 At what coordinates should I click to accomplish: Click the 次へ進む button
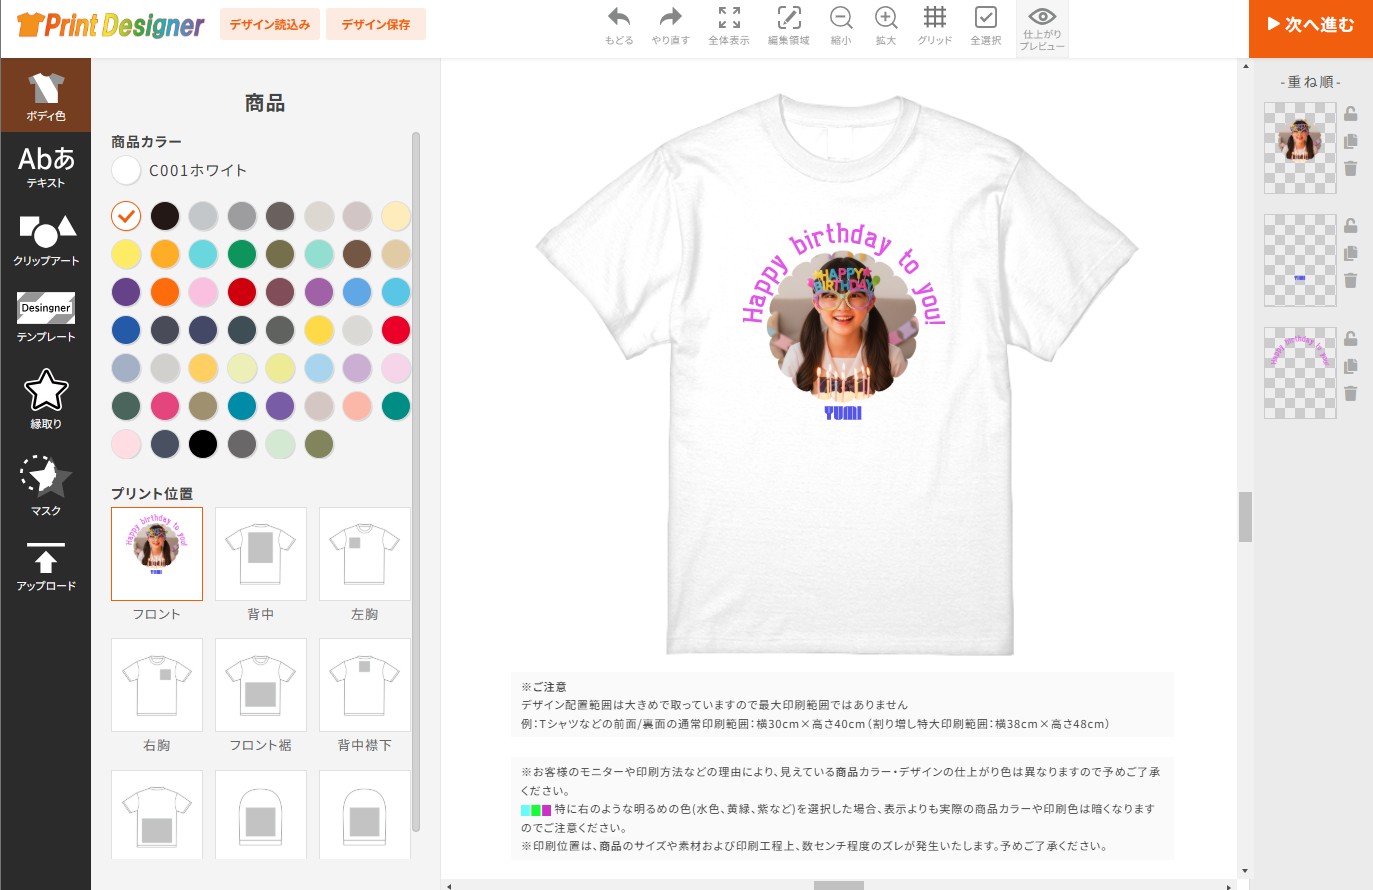coord(1310,25)
